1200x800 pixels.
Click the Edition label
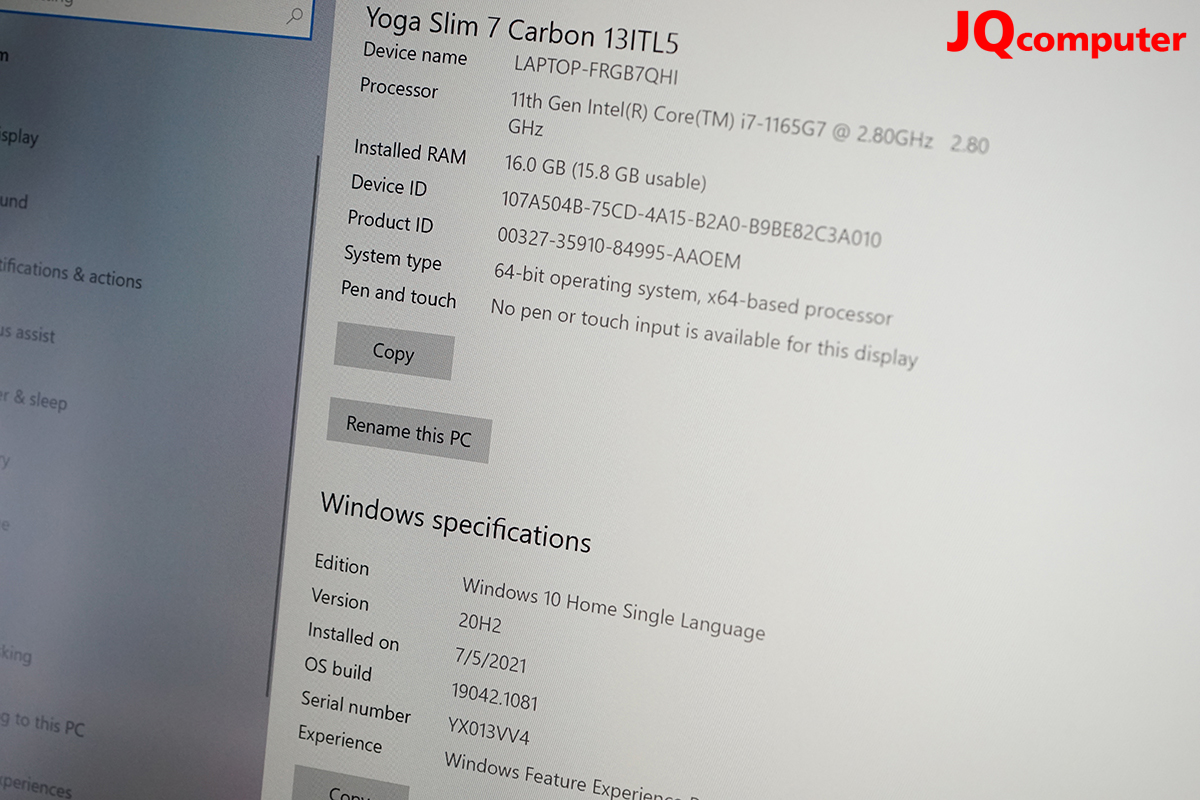(342, 564)
